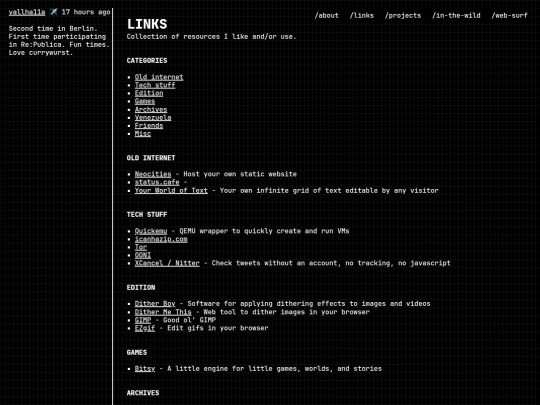Jump to the Venezuela category
The width and height of the screenshot is (540, 405).
pos(153,117)
